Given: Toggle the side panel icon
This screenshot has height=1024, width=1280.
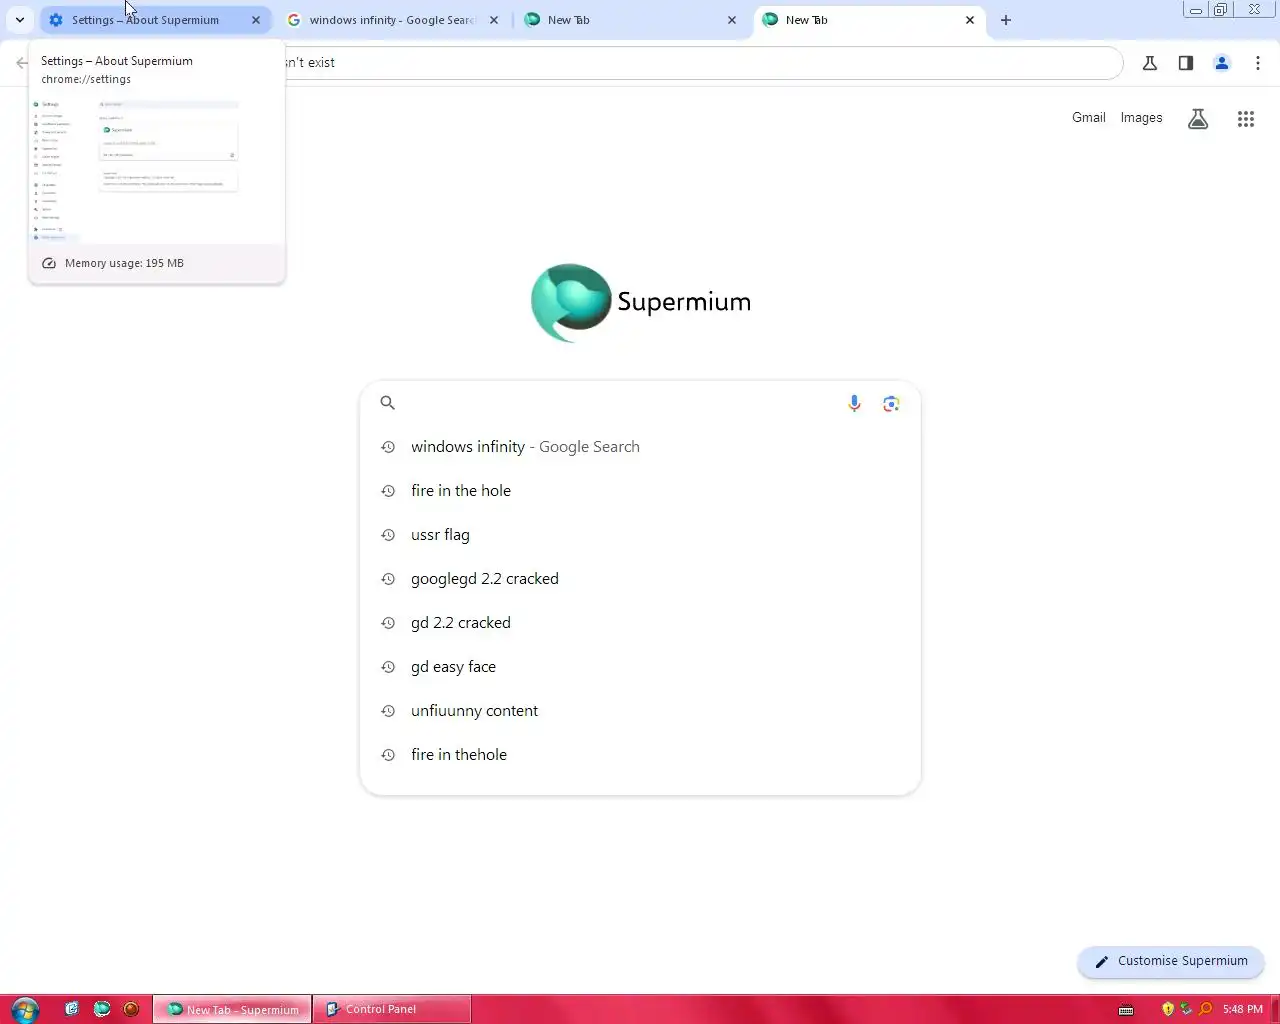Looking at the screenshot, I should click(x=1186, y=63).
